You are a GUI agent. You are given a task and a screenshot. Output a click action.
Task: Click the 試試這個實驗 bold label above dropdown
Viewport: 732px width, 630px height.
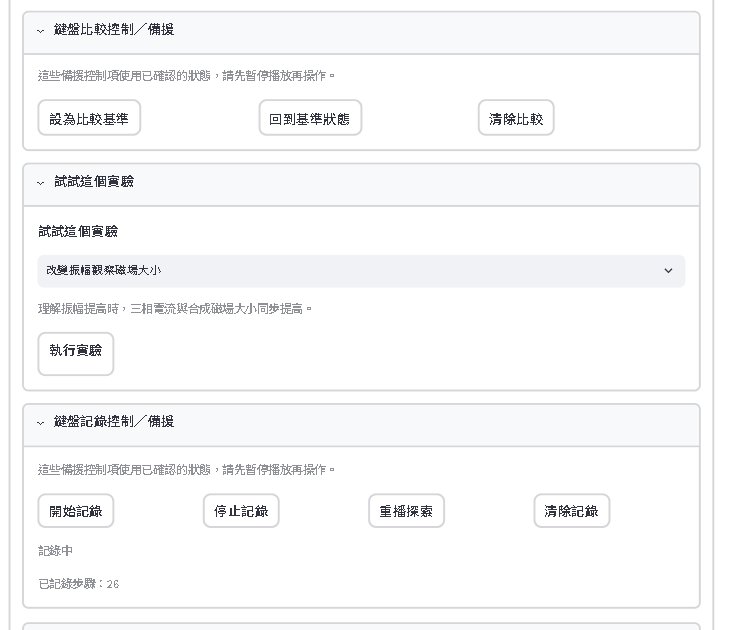pyautogui.click(x=78, y=231)
